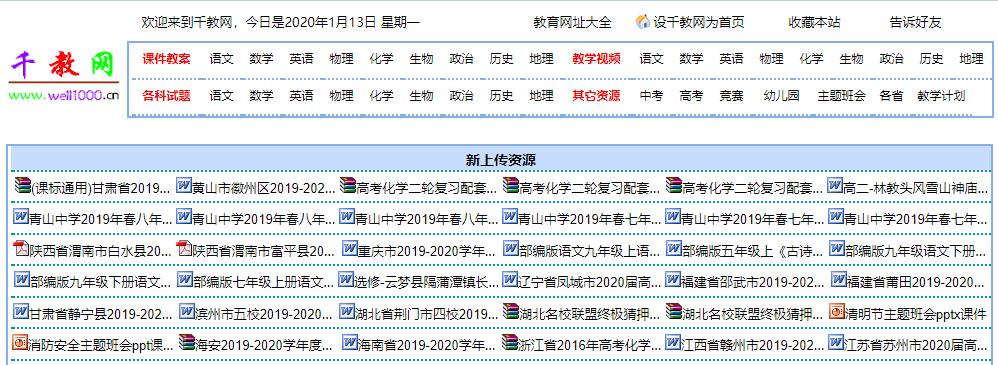Open 其它资源 navigation section
This screenshot has width=998, height=365.
pyautogui.click(x=596, y=96)
